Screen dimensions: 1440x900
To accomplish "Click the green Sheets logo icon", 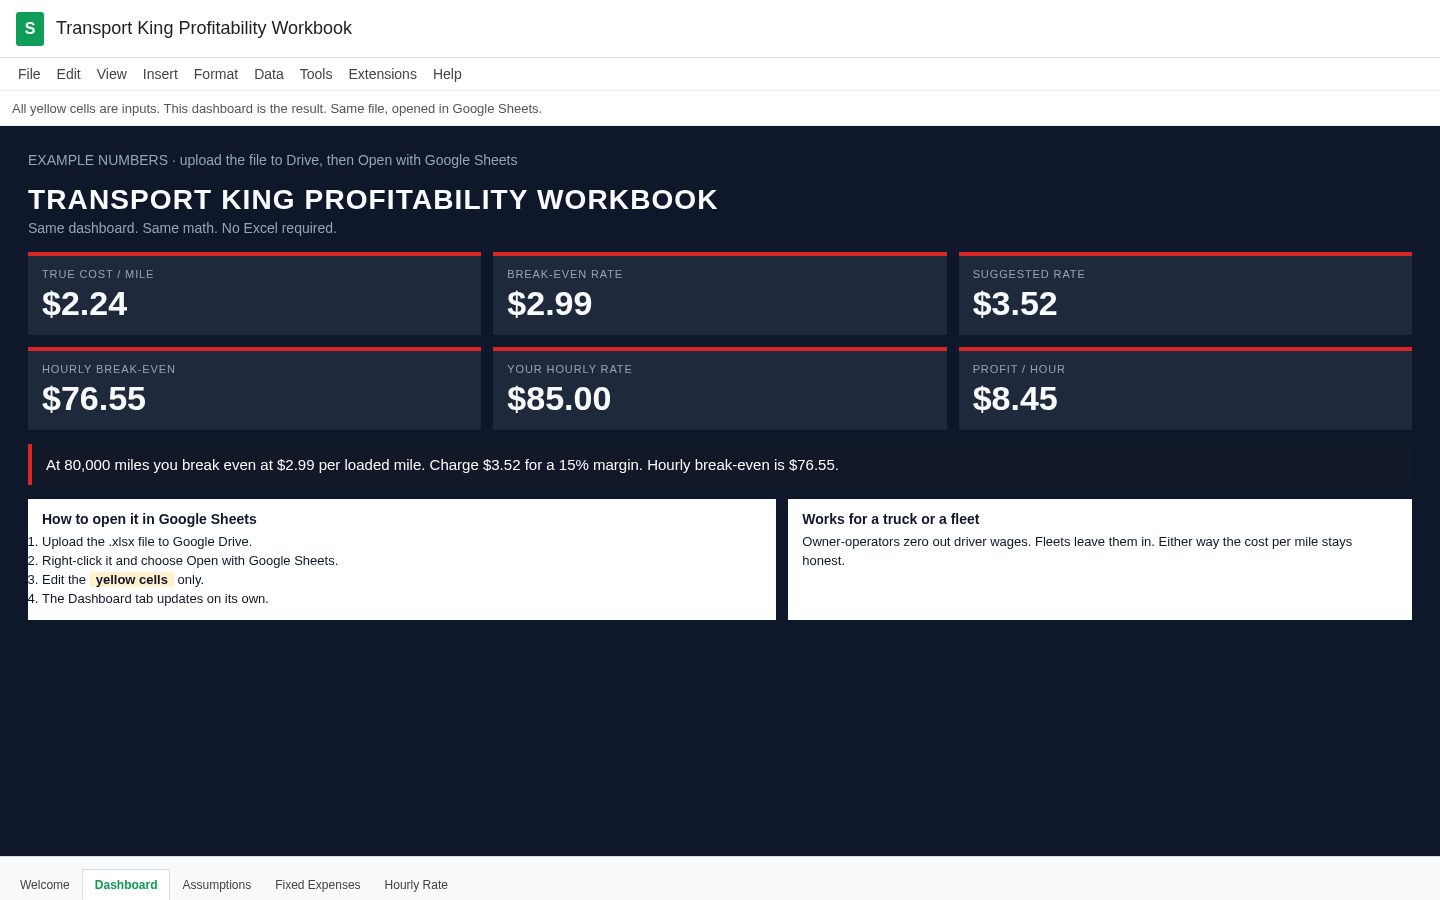I will 30,29.
